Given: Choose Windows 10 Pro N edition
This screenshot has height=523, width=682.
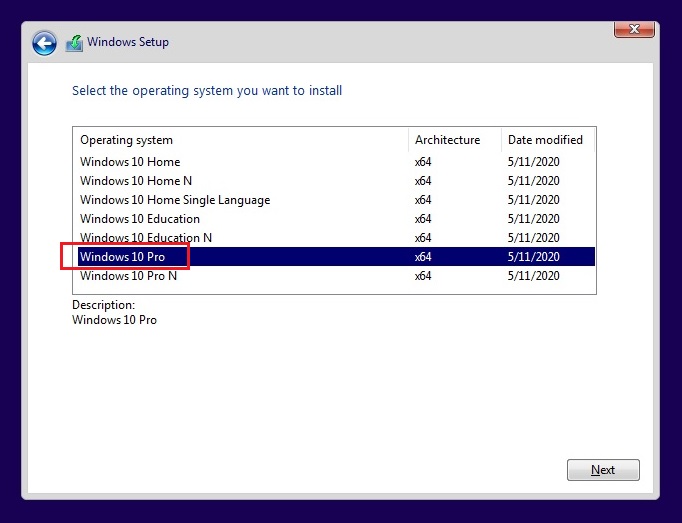Looking at the screenshot, I should coord(334,276).
